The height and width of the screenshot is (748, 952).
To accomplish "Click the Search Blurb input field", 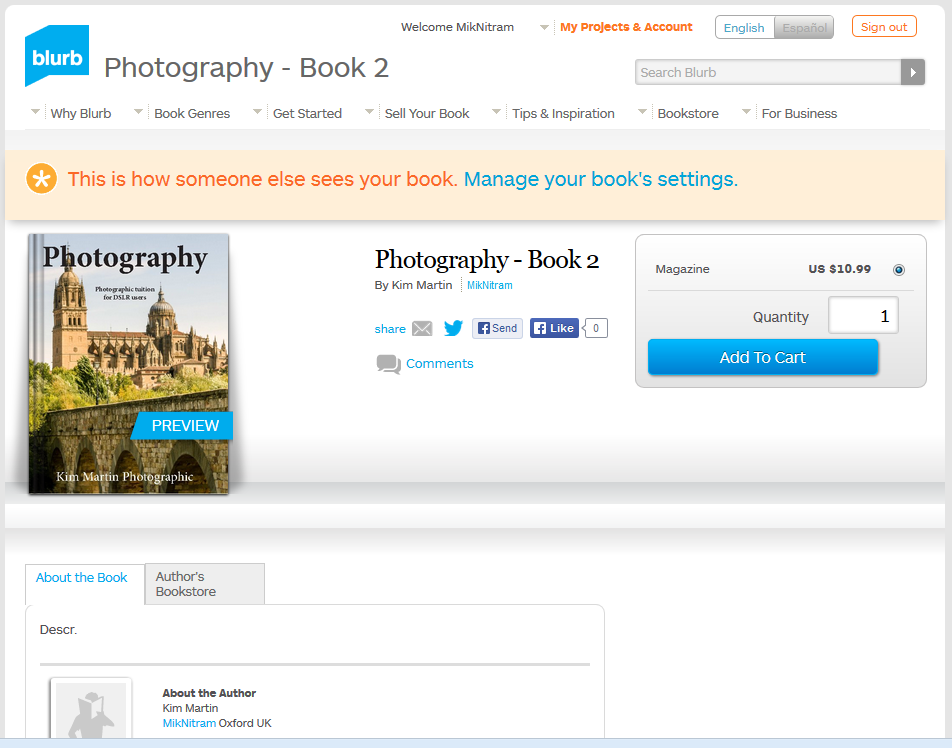I will point(768,72).
